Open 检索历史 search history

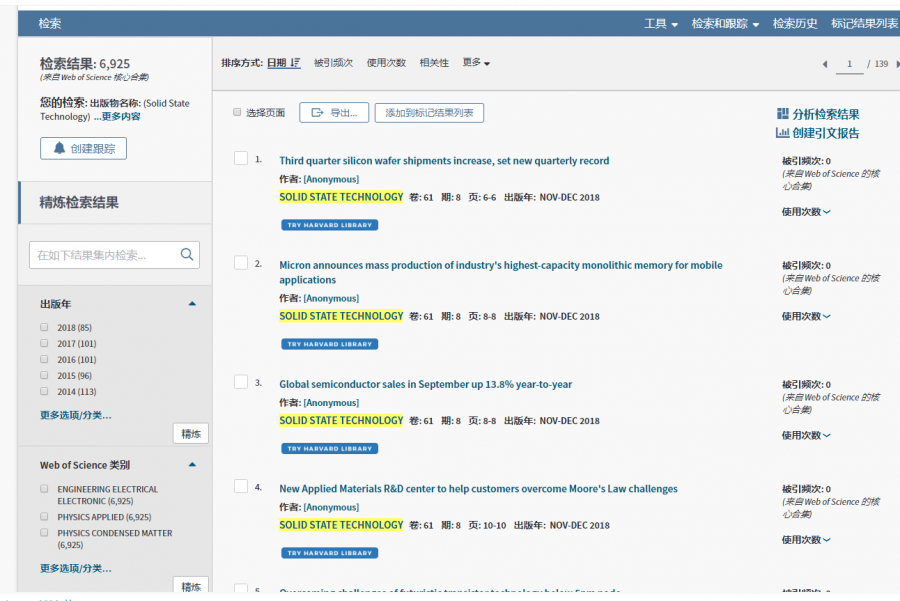click(x=795, y=24)
